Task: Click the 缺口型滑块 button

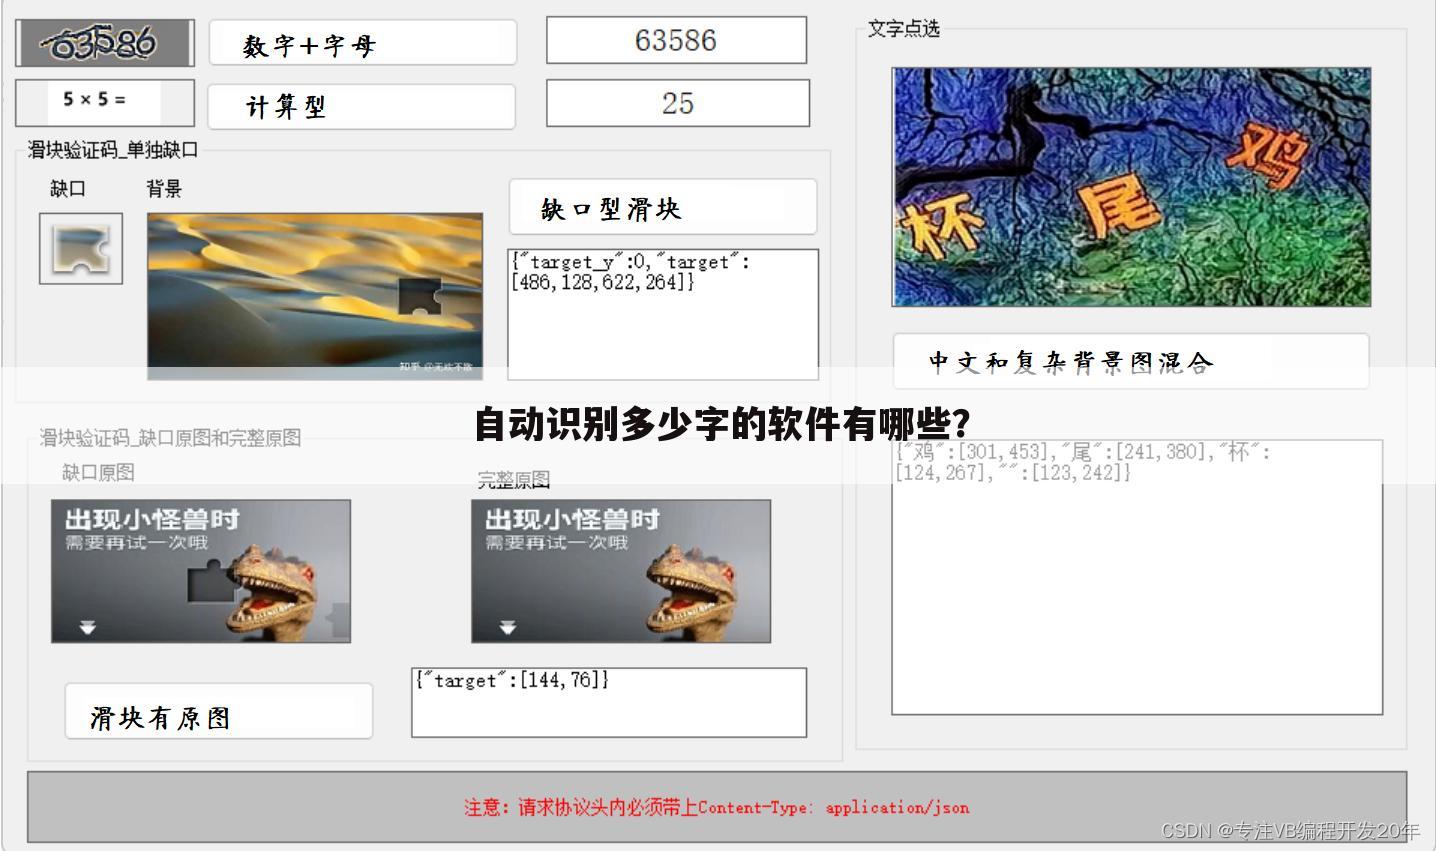Action: click(x=663, y=207)
